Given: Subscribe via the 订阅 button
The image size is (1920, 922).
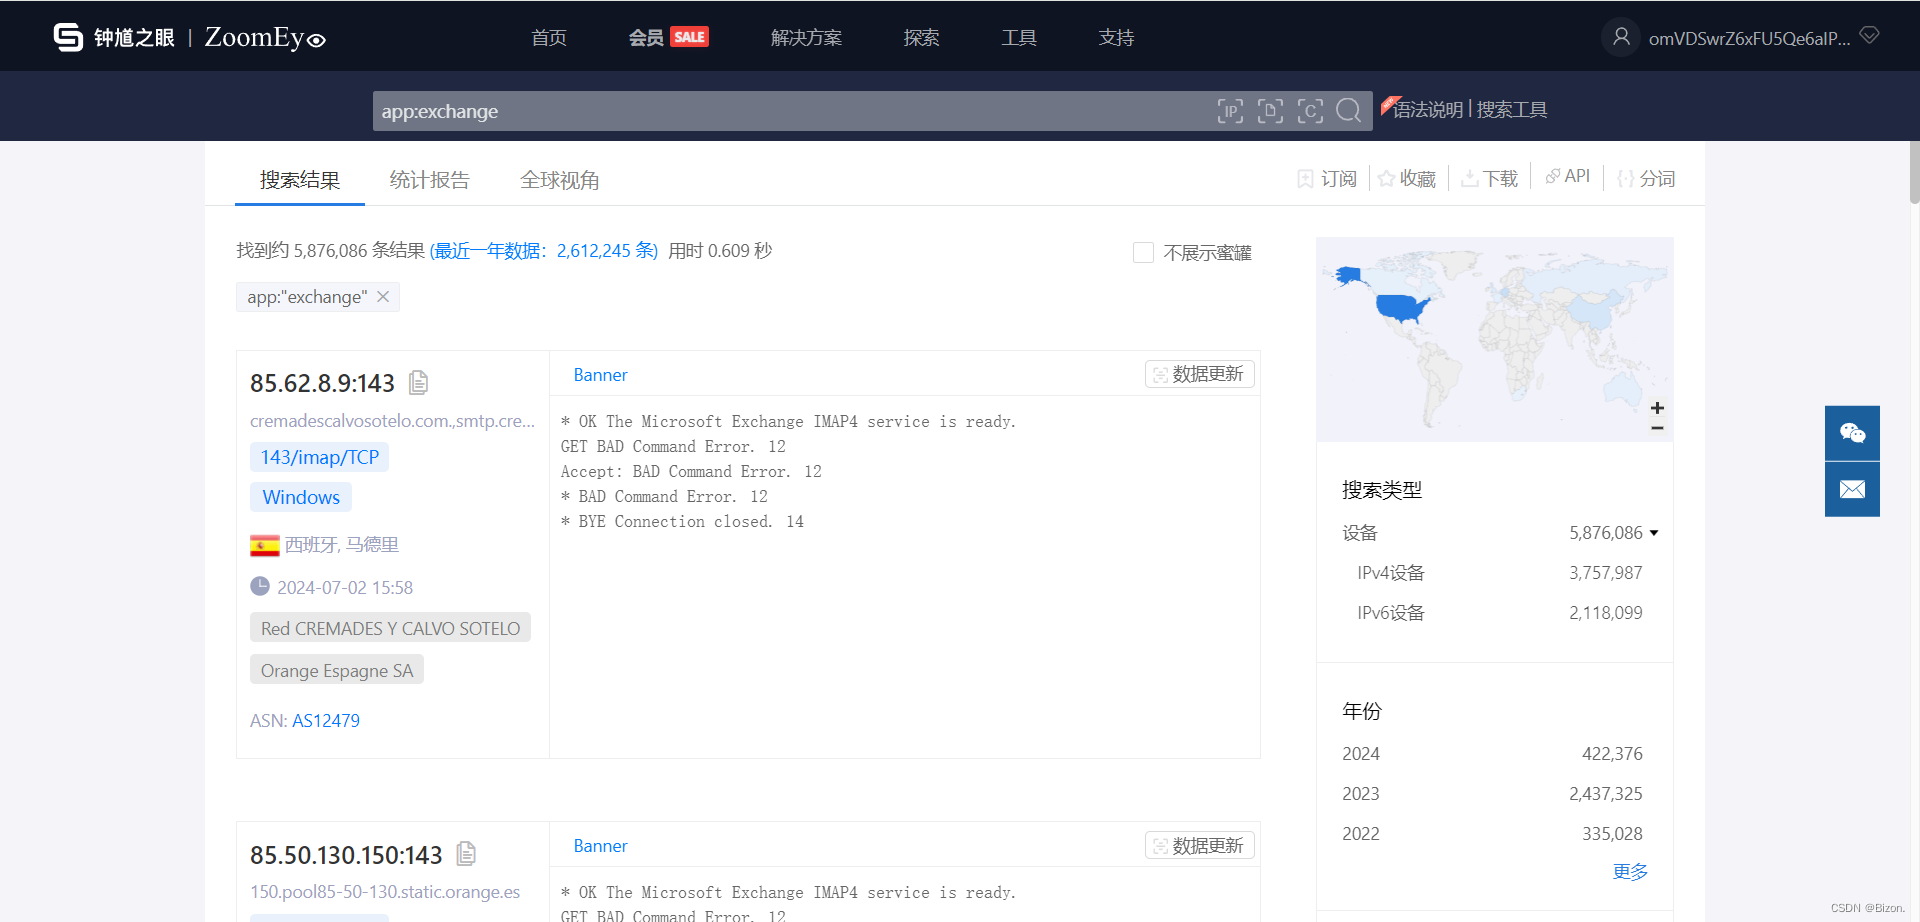Looking at the screenshot, I should click(1327, 178).
